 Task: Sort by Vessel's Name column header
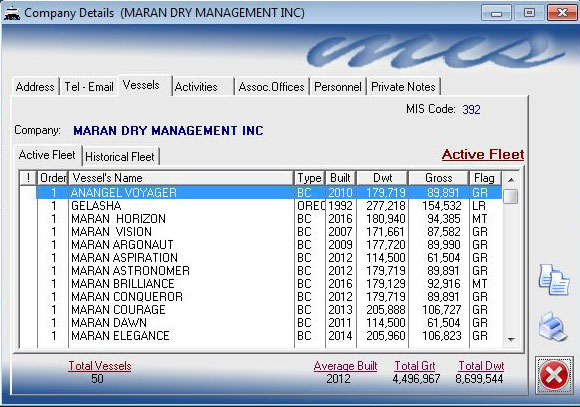tap(181, 178)
